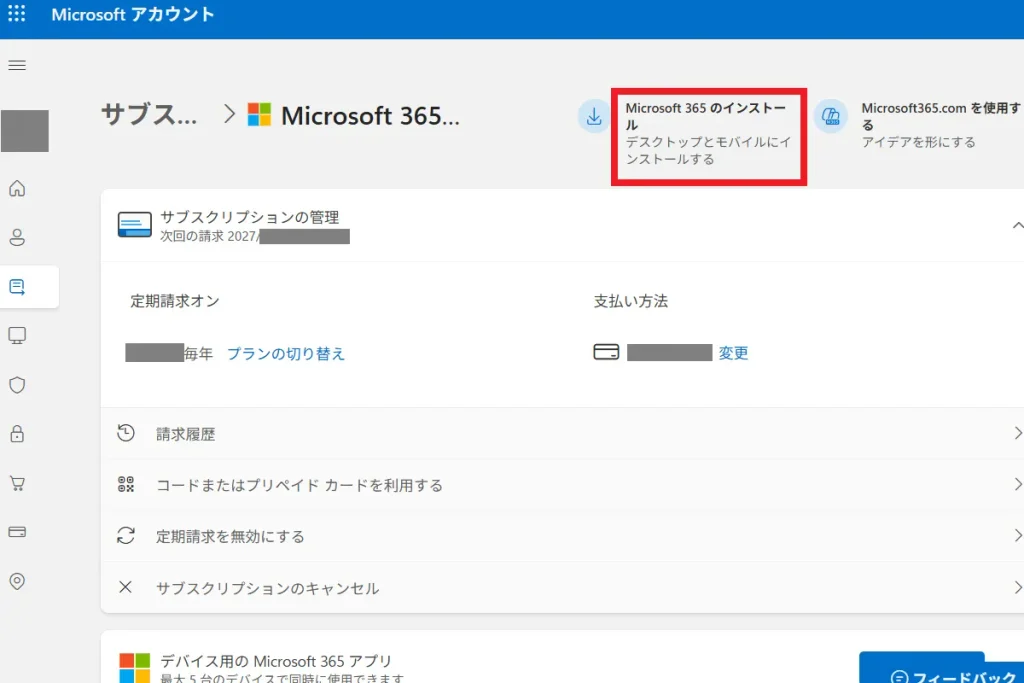Open the payment options card sidebar icon
This screenshot has width=1024, height=683.
(x=17, y=532)
